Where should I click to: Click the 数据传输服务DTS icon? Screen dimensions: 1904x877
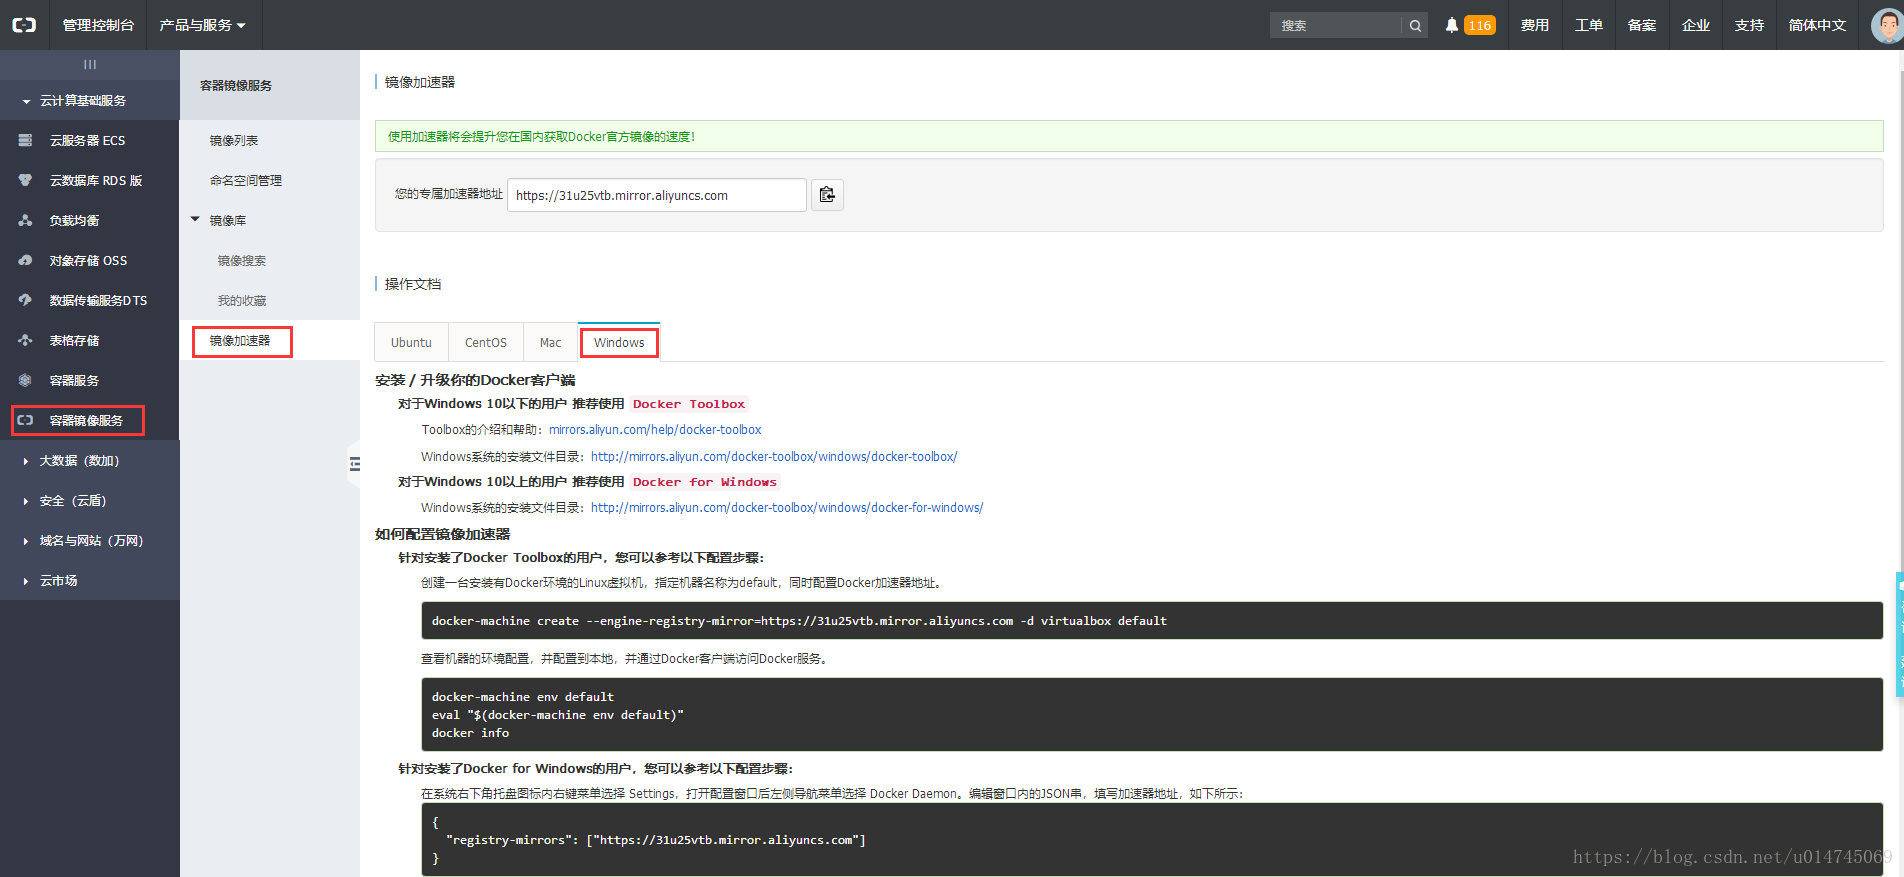point(26,300)
